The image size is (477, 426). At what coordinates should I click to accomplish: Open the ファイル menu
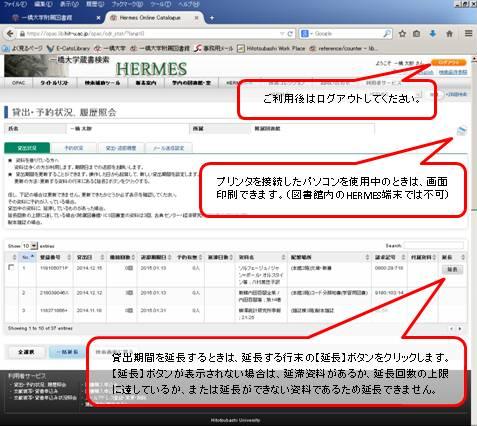click(x=15, y=4)
